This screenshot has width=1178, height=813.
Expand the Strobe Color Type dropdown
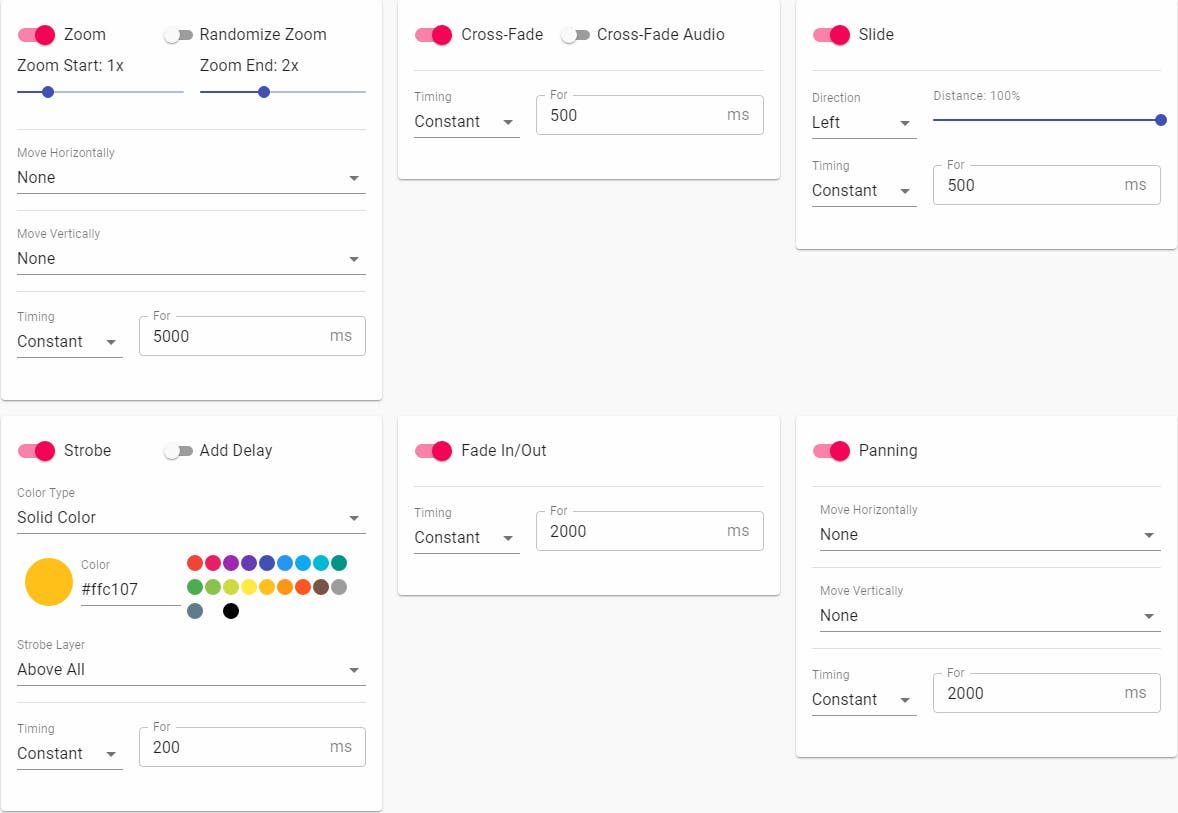coord(190,518)
